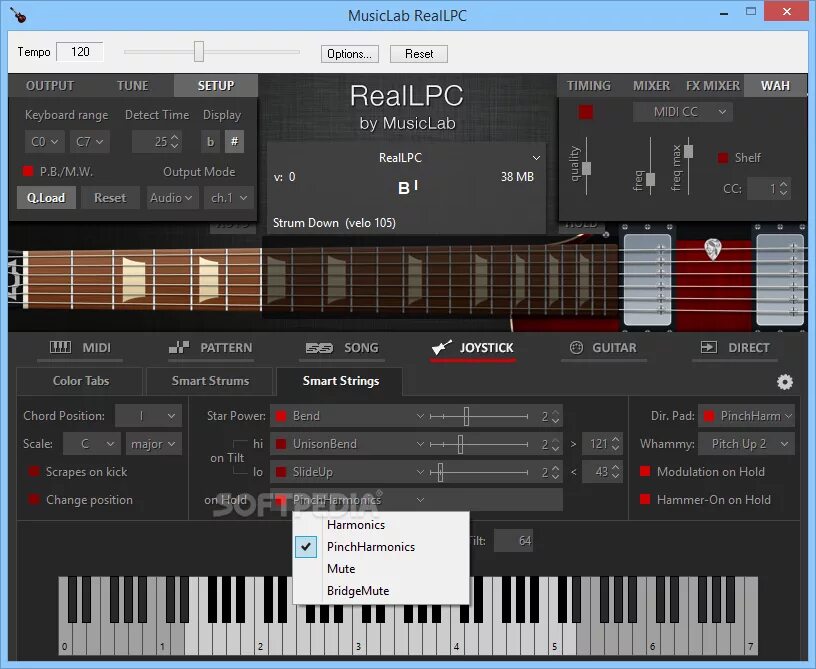This screenshot has height=669, width=816.
Task: Select sharp '#' display button
Action: pos(234,141)
